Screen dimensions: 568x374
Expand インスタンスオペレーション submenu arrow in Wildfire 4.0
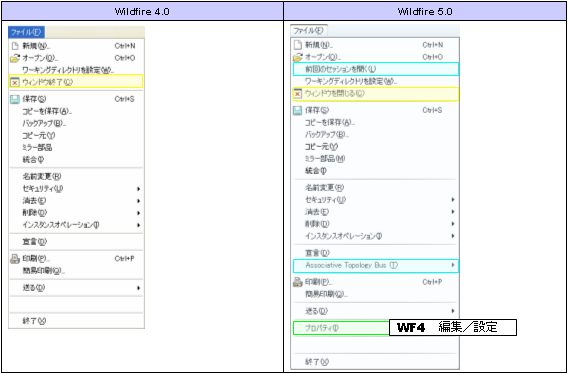point(138,225)
